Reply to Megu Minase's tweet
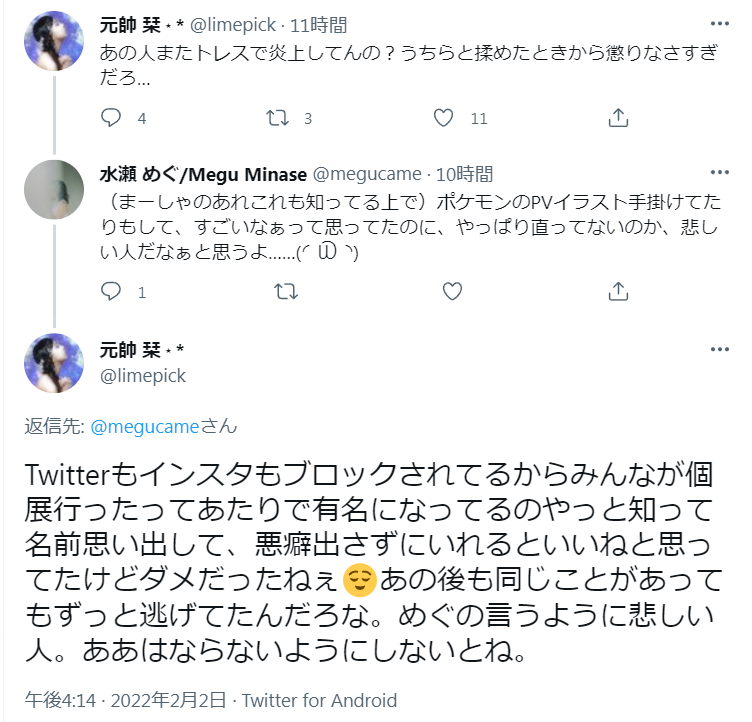Screen dimensions: 752x722 click(112, 292)
